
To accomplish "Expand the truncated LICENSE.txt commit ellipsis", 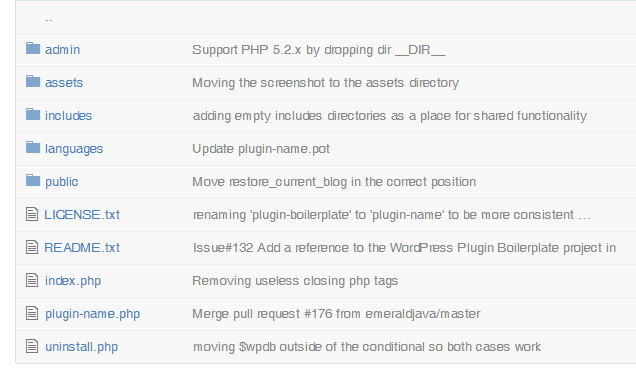I will tap(584, 215).
